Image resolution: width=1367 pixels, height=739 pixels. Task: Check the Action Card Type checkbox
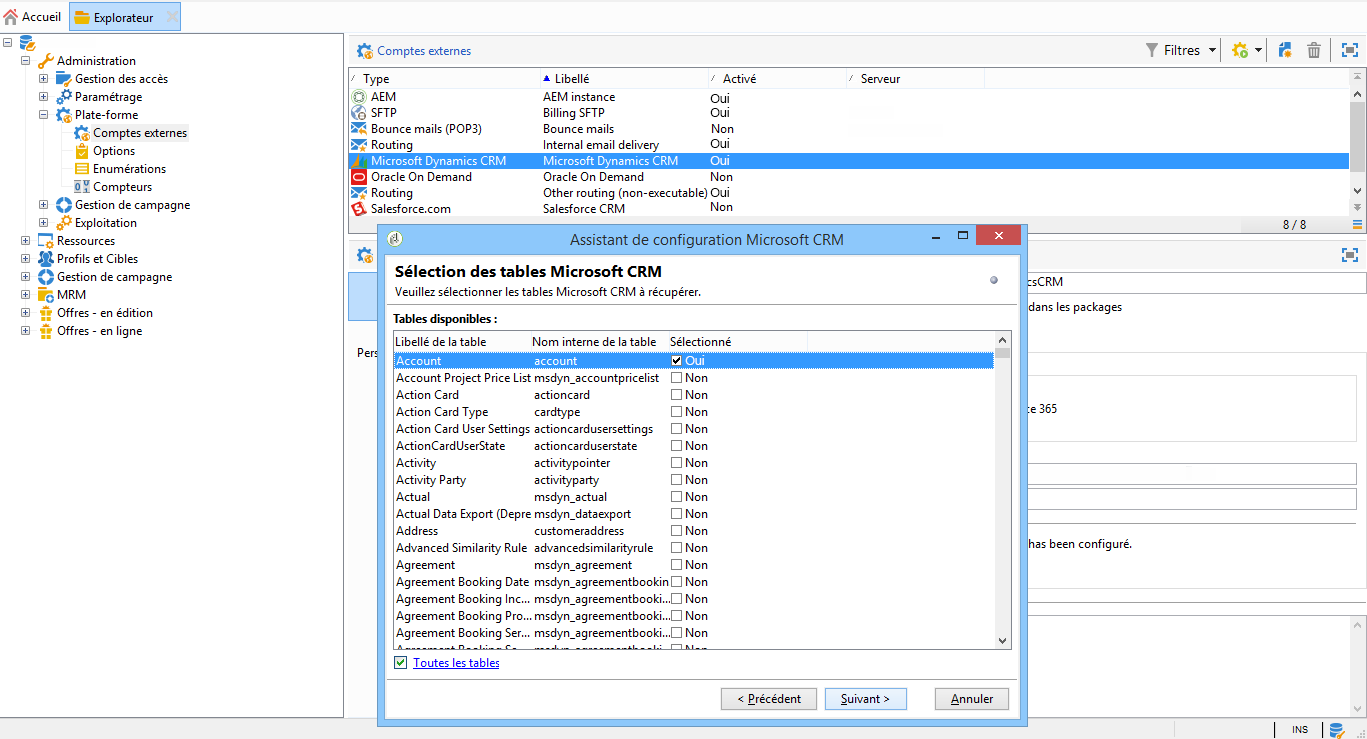click(x=677, y=412)
